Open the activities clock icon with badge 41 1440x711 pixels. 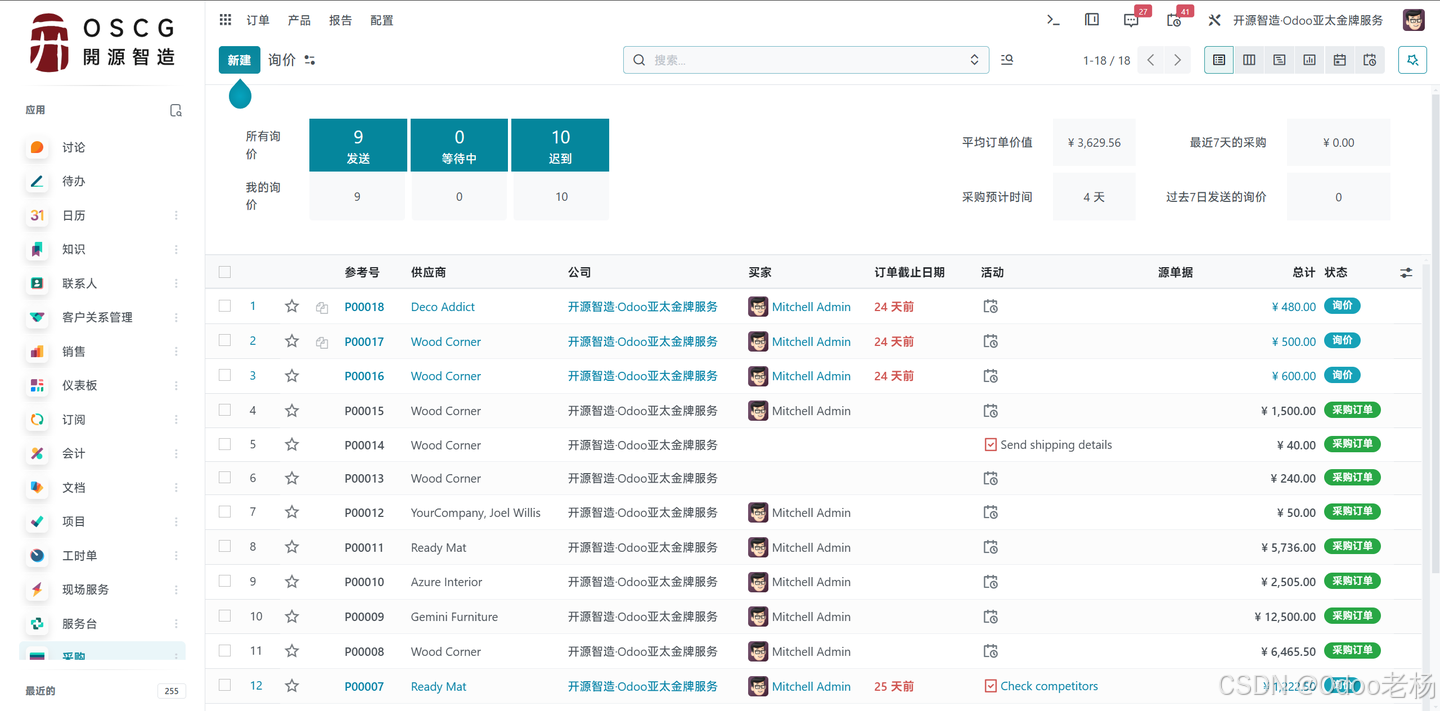(x=1174, y=20)
